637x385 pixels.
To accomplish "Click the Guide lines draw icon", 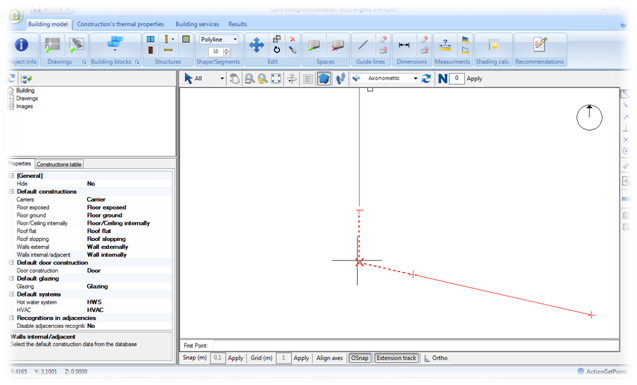I will [363, 45].
